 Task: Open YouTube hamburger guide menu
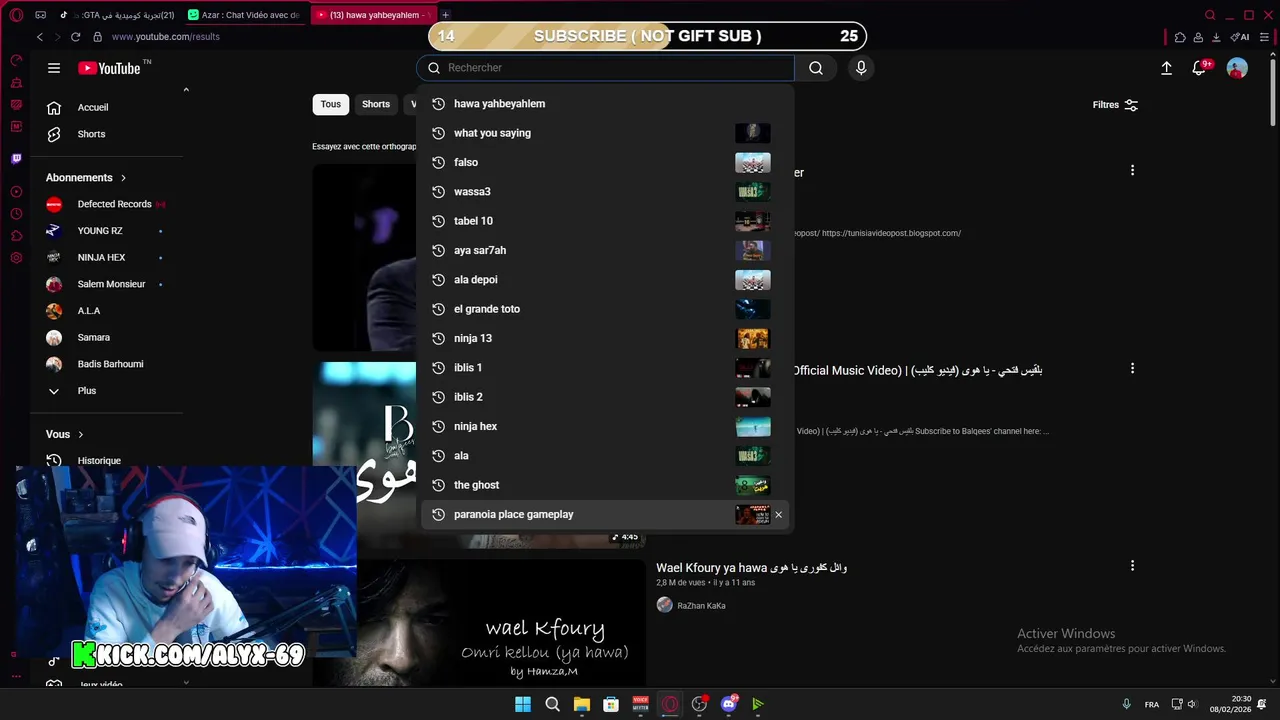click(54, 68)
